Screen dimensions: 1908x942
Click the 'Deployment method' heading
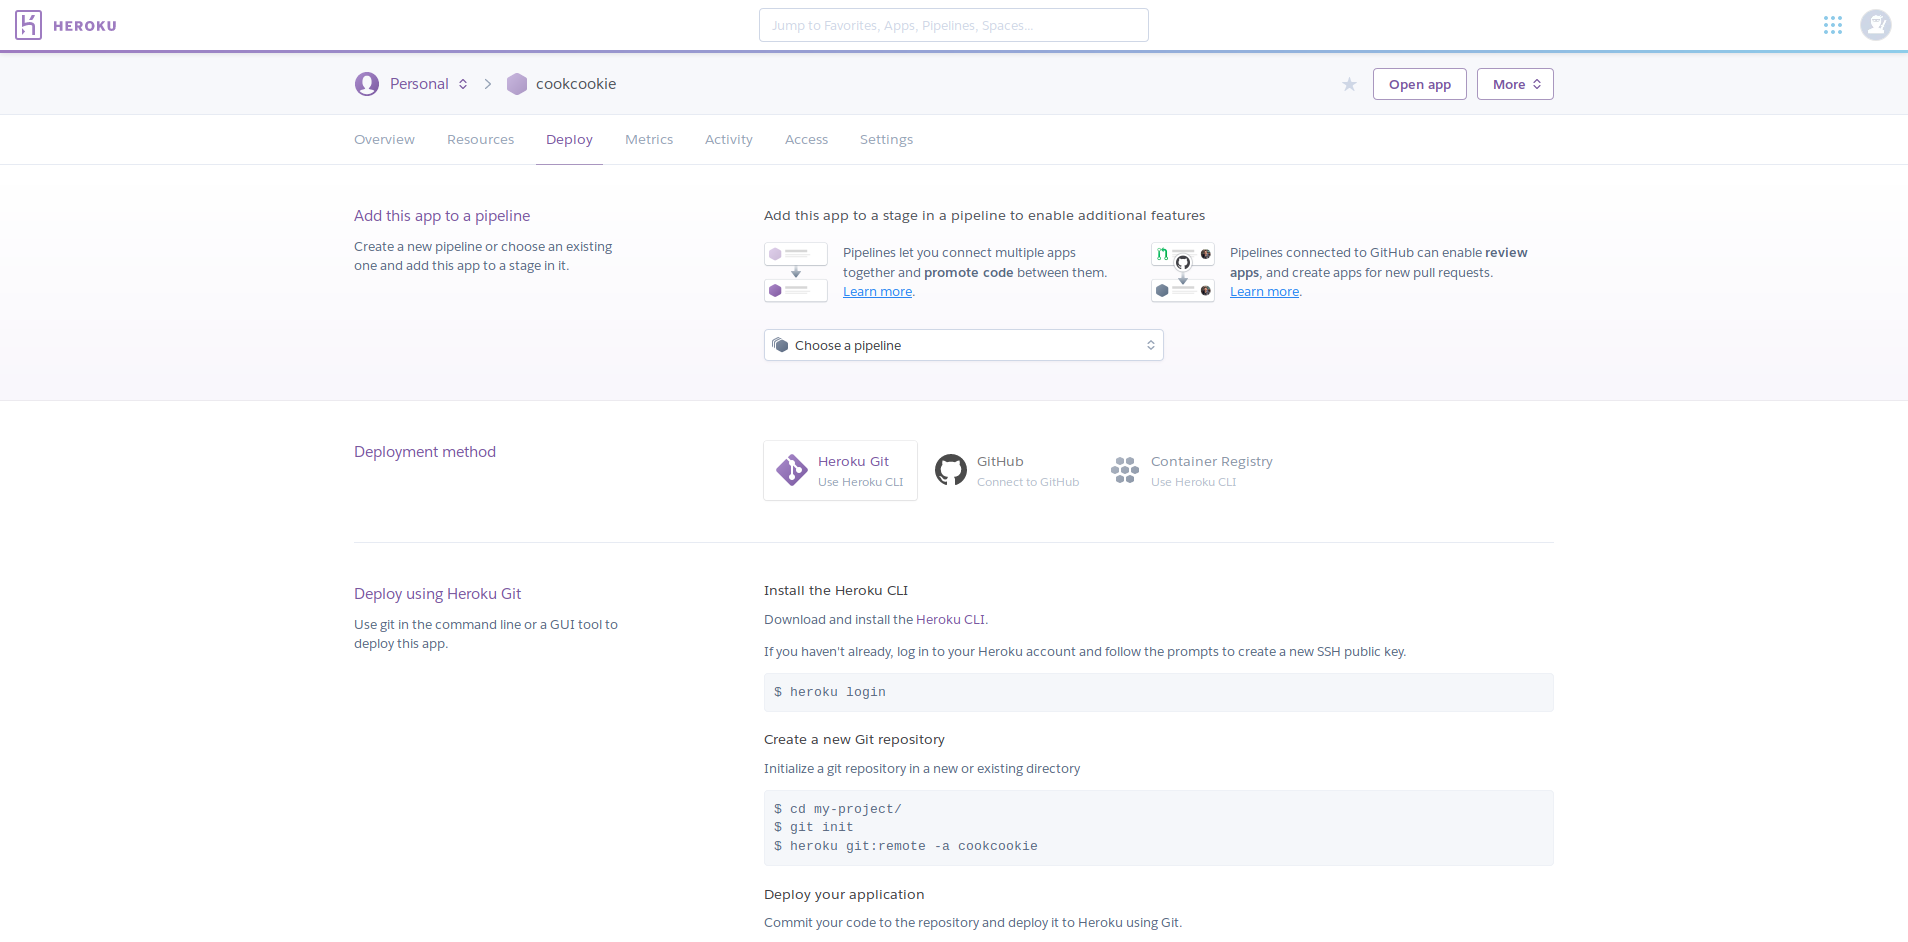pos(425,452)
